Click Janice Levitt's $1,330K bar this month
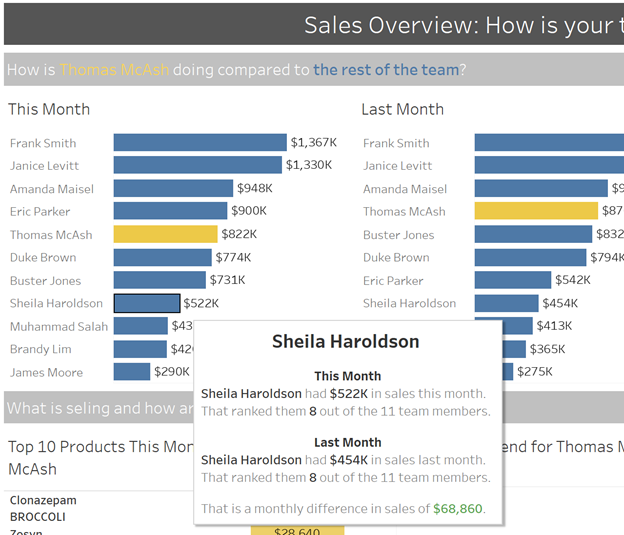This screenshot has height=535, width=624. coord(197,165)
